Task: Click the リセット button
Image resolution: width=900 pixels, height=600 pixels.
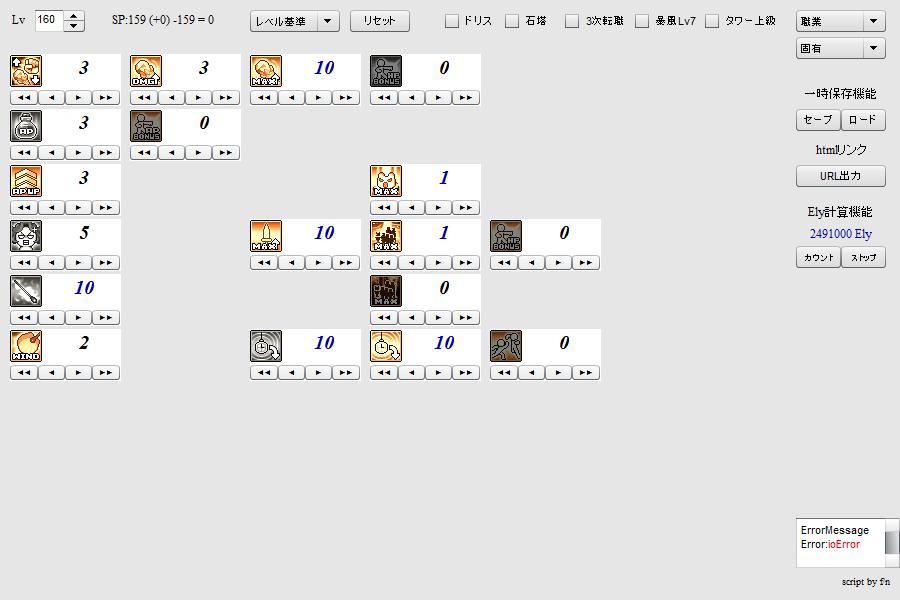Action: pos(379,21)
